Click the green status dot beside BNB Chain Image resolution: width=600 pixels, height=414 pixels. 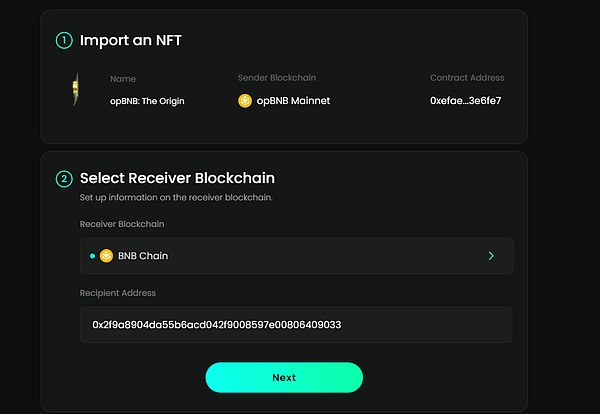[92, 256]
